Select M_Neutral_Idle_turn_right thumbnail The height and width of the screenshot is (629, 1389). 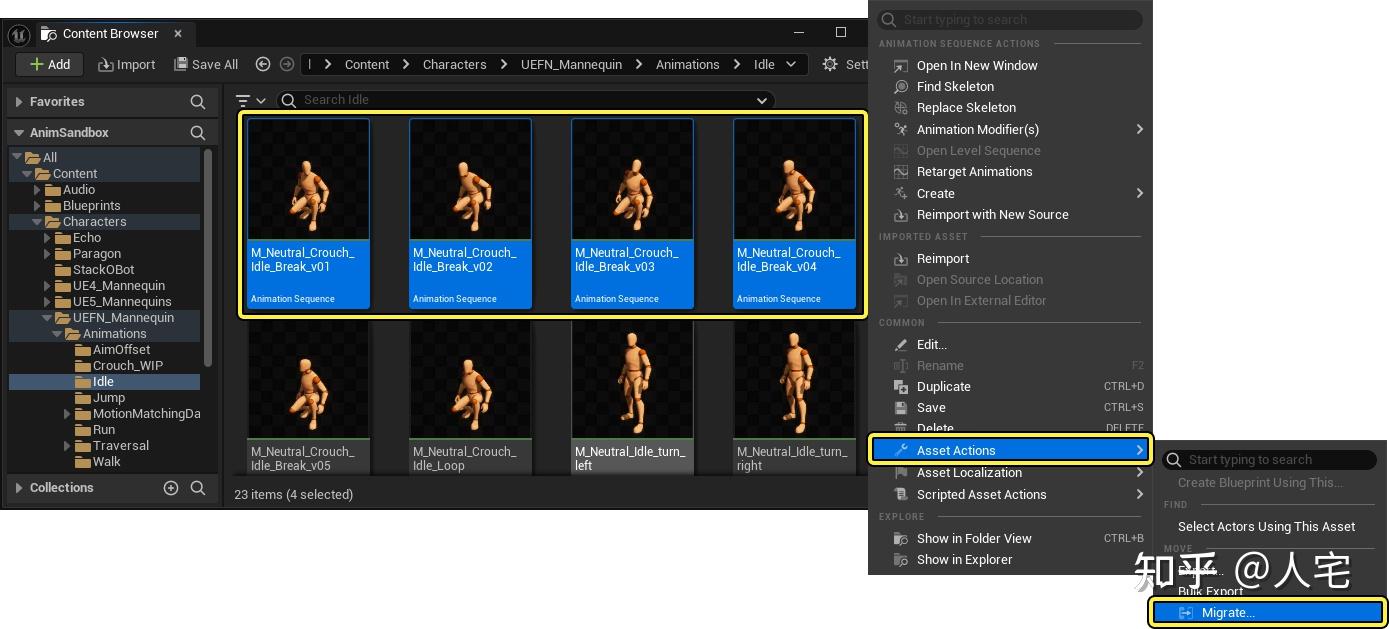pos(794,381)
